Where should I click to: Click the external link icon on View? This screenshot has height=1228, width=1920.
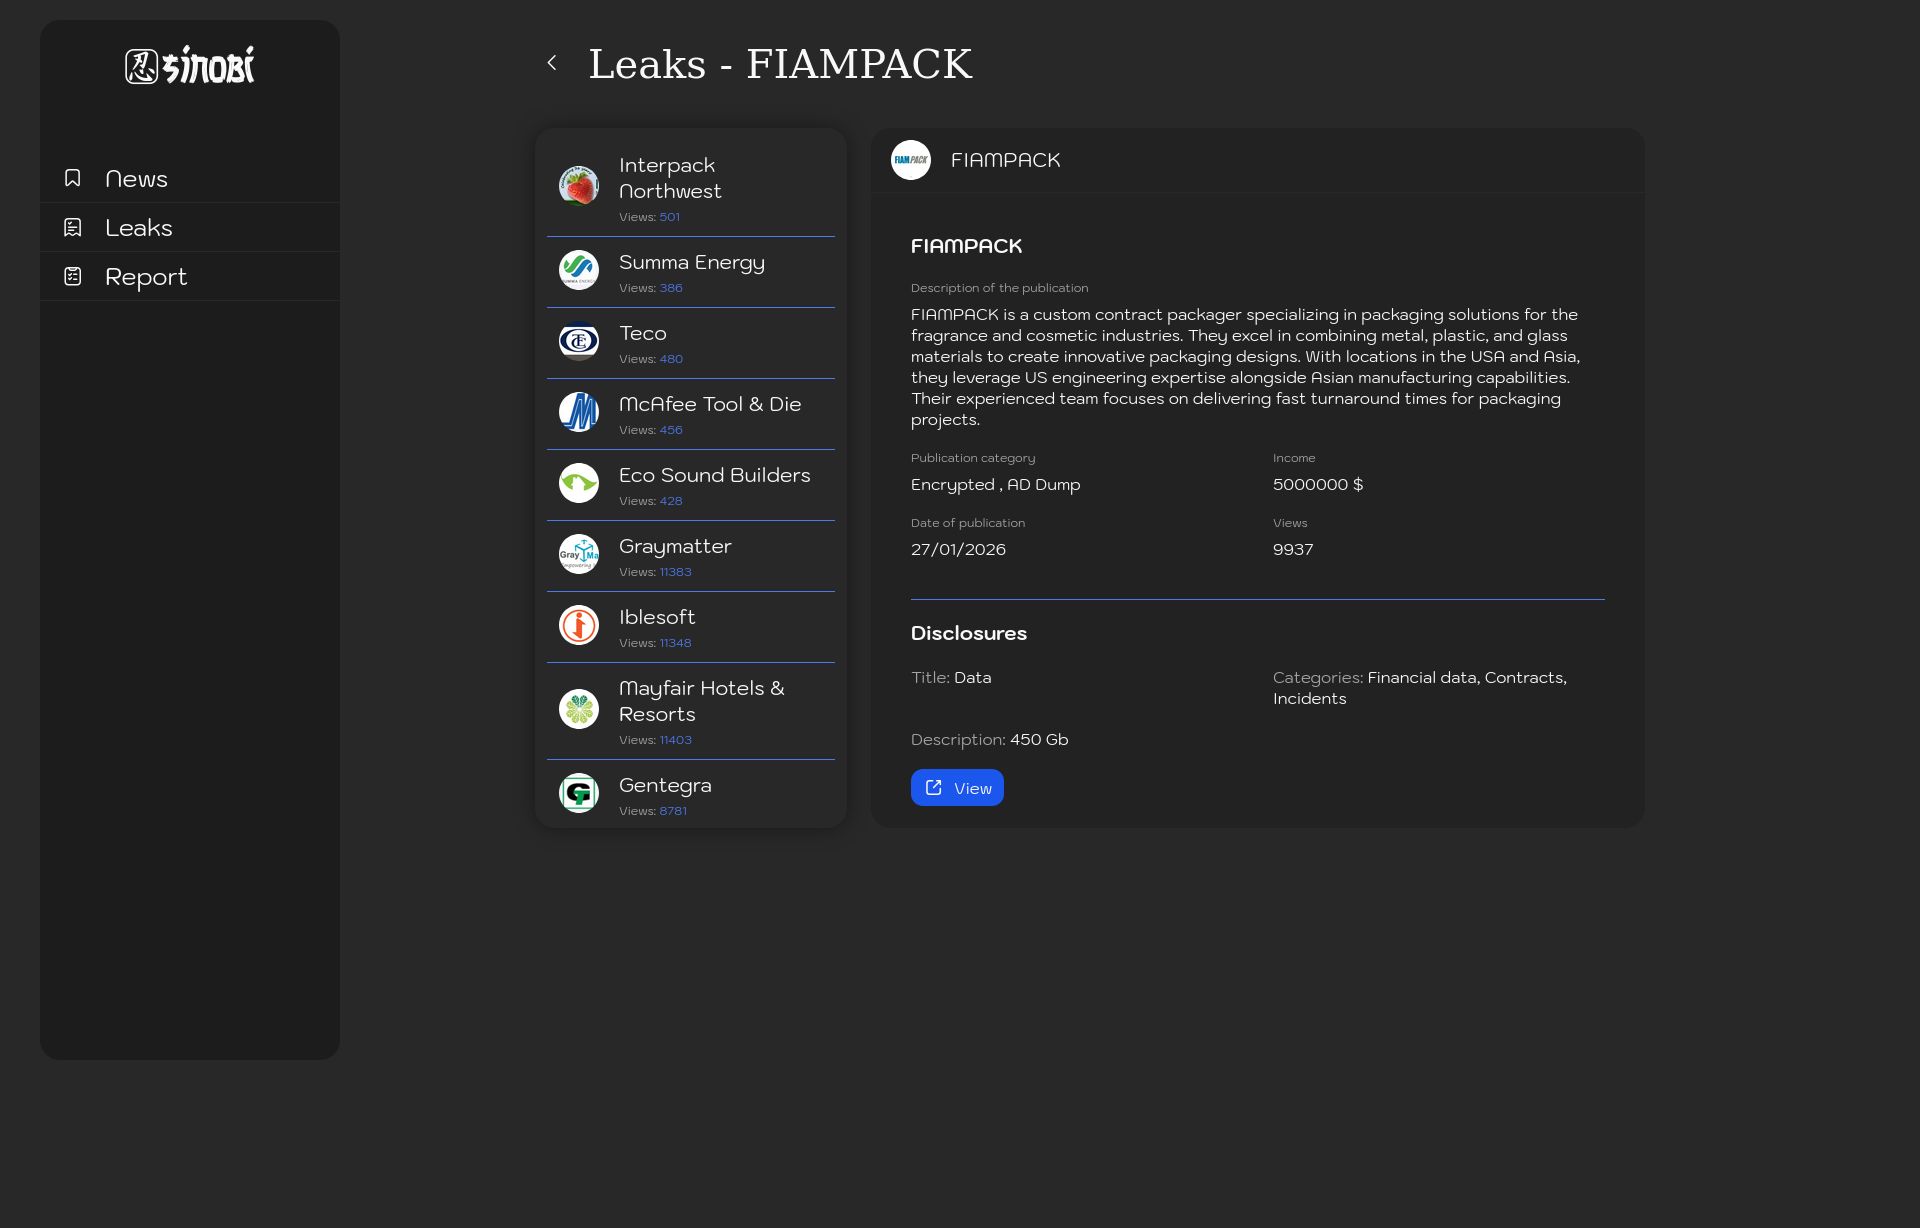pyautogui.click(x=934, y=788)
